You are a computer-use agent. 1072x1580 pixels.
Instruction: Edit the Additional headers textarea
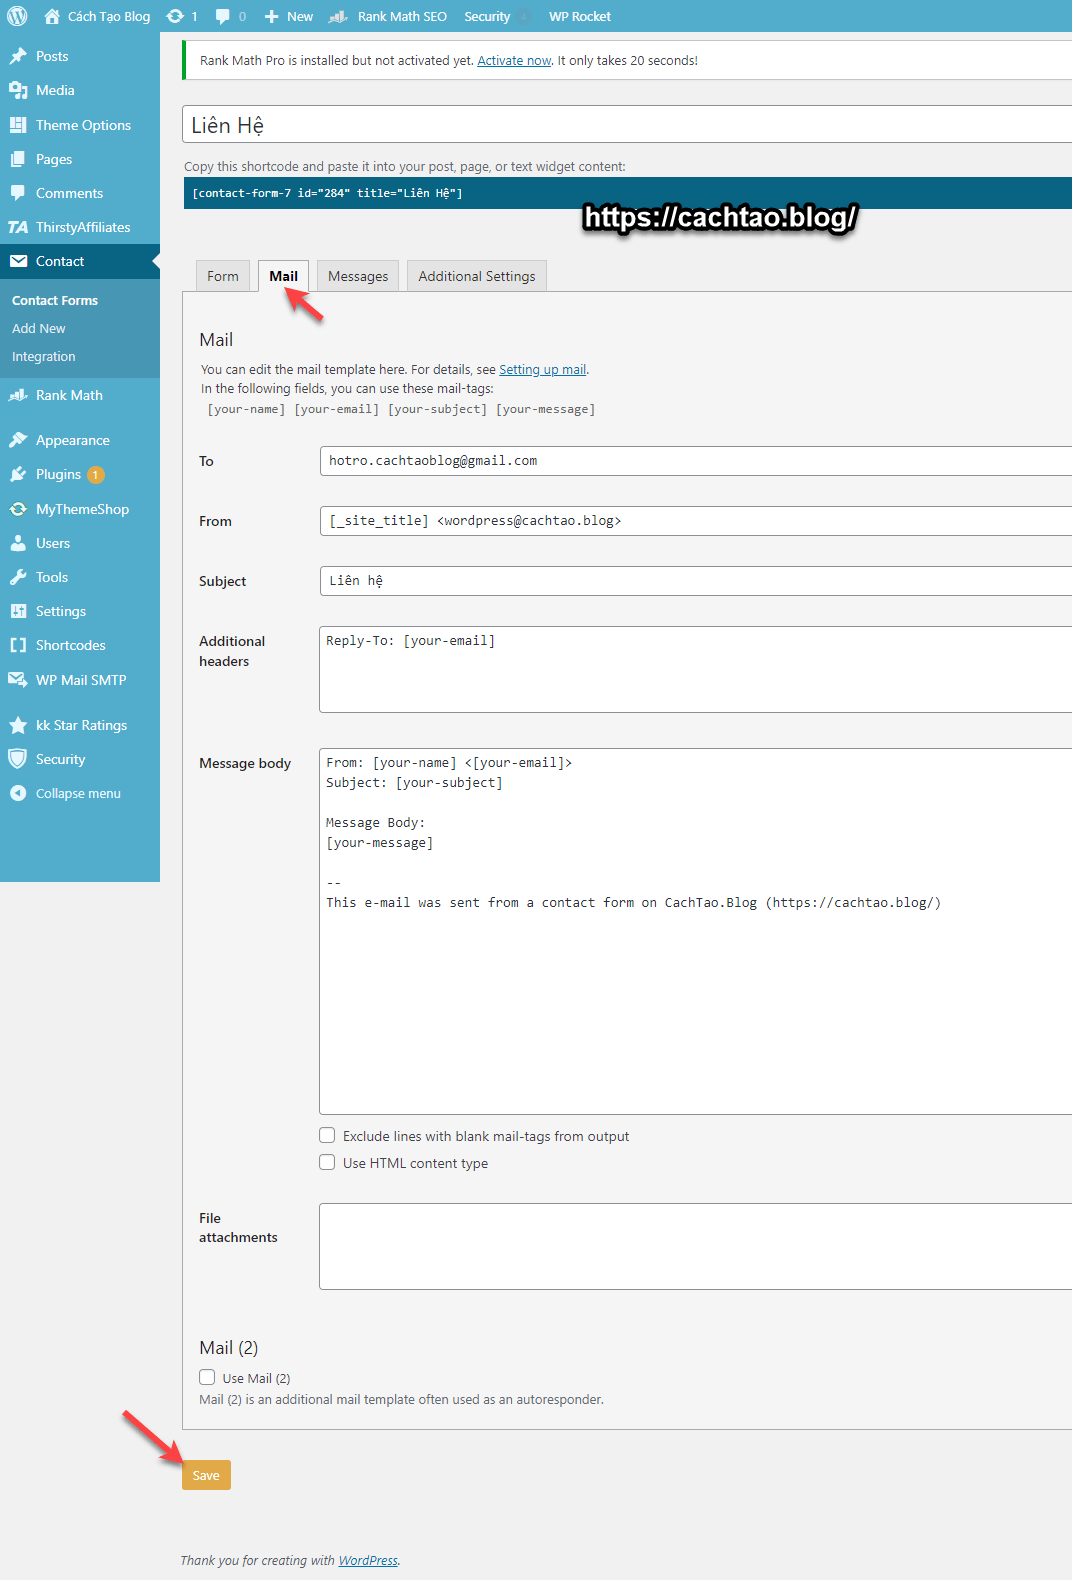coord(696,670)
